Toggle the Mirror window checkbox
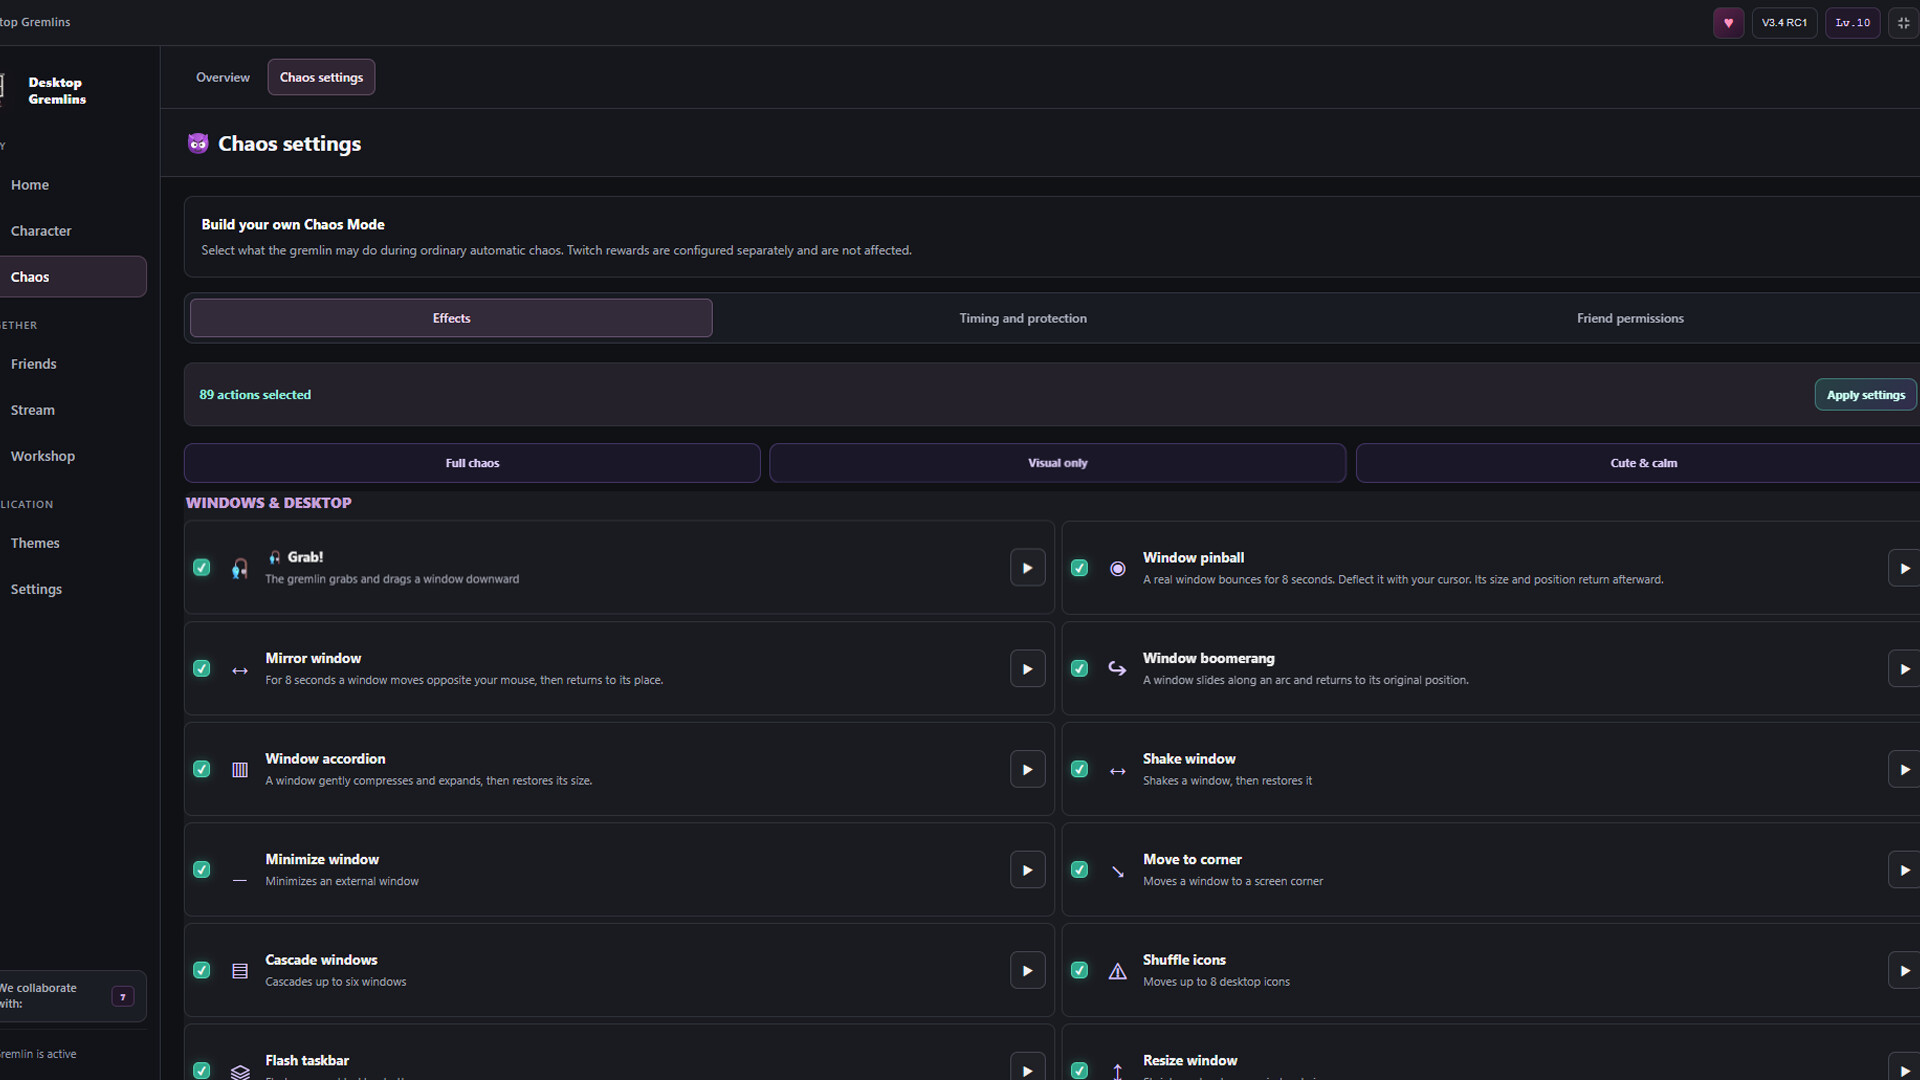 pyautogui.click(x=202, y=669)
